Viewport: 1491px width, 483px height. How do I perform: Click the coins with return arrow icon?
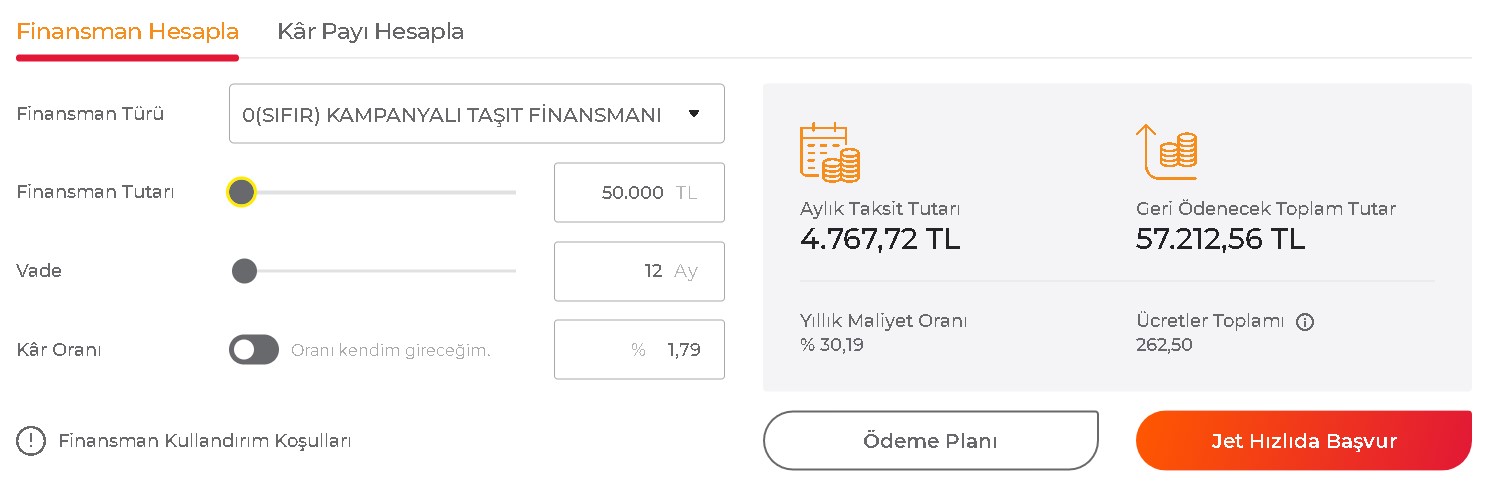1166,151
